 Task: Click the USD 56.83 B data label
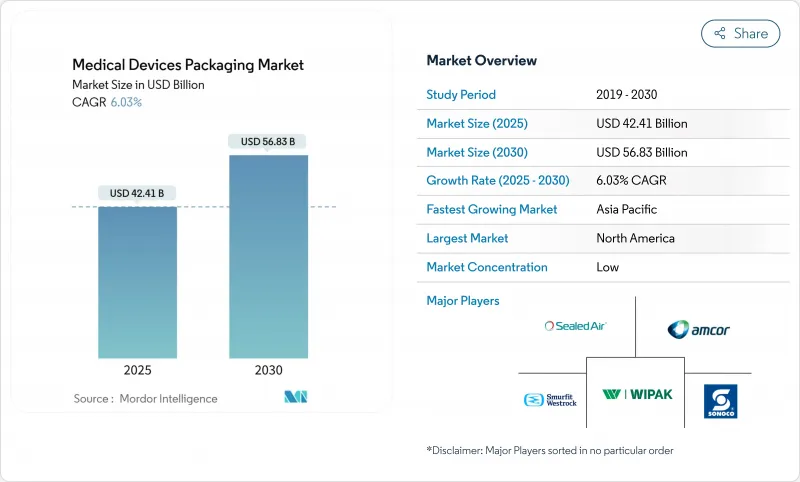click(268, 142)
